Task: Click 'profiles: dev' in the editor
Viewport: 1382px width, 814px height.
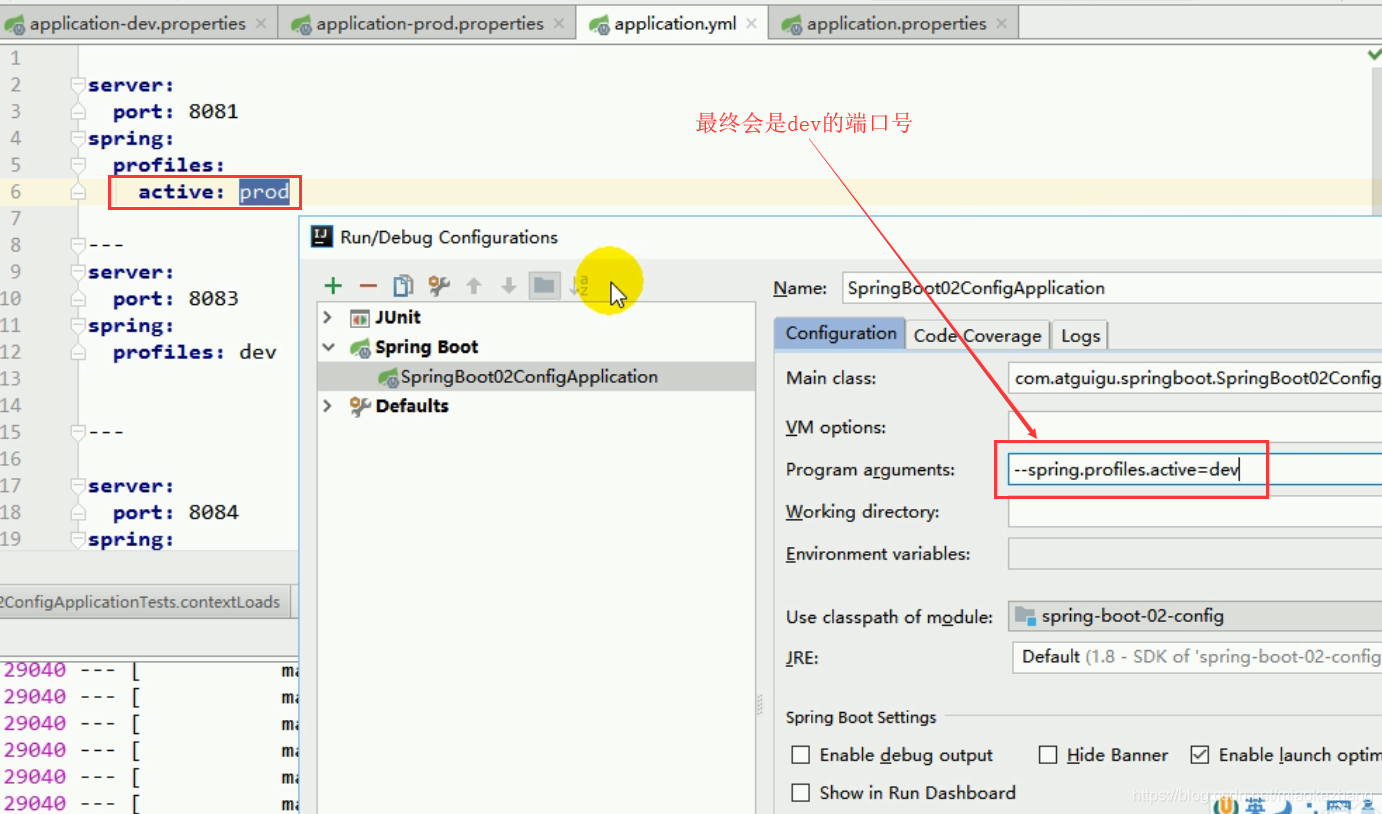Action: [194, 352]
